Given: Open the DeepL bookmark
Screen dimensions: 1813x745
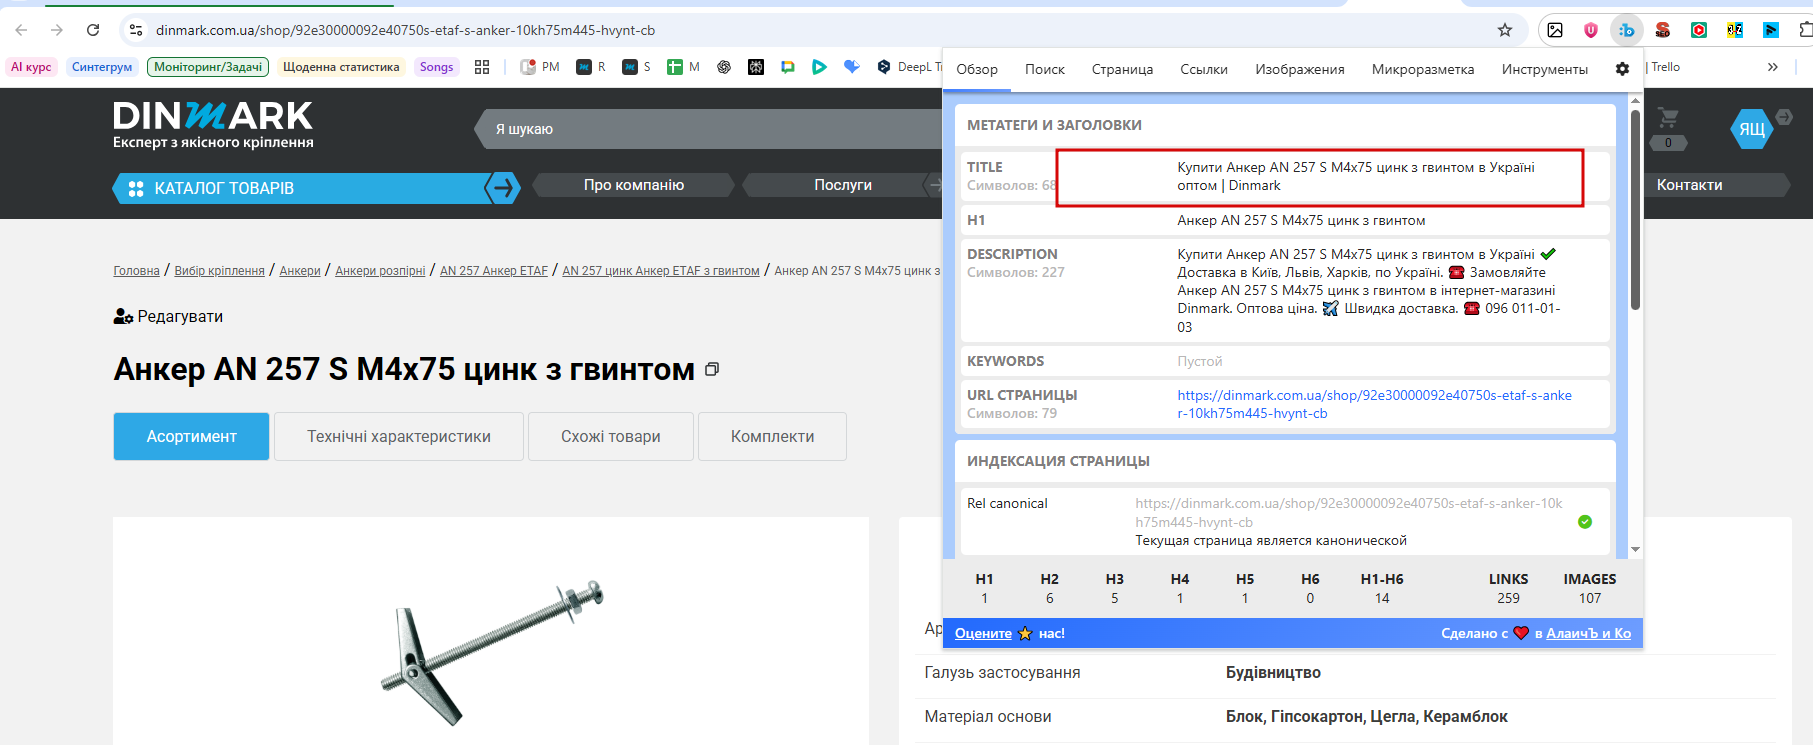Looking at the screenshot, I should [909, 67].
